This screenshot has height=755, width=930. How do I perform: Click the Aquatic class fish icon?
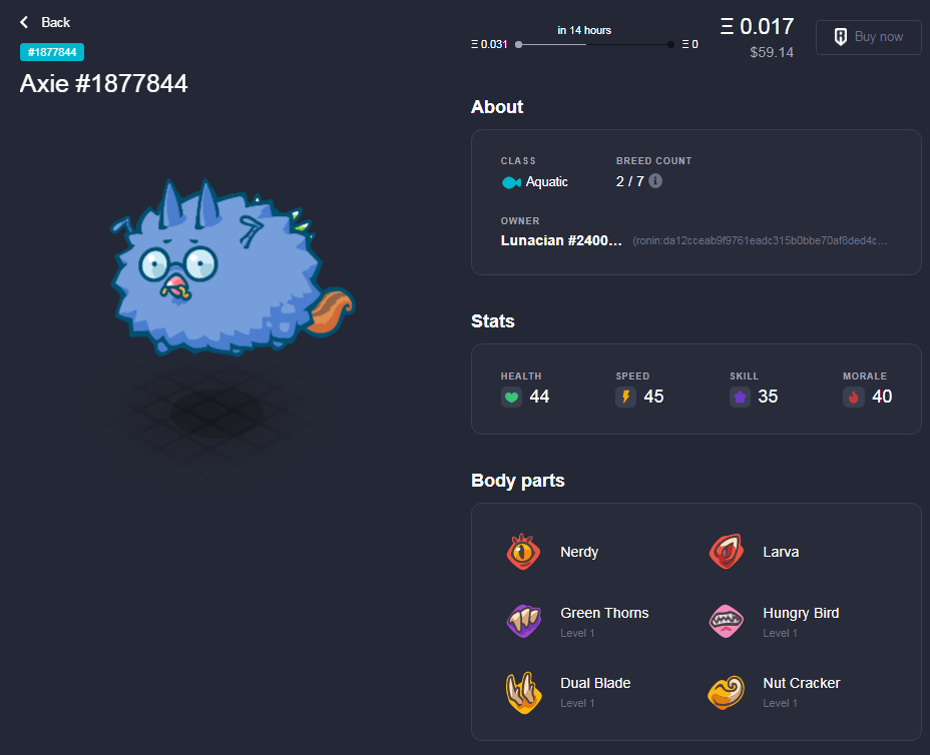click(x=511, y=182)
